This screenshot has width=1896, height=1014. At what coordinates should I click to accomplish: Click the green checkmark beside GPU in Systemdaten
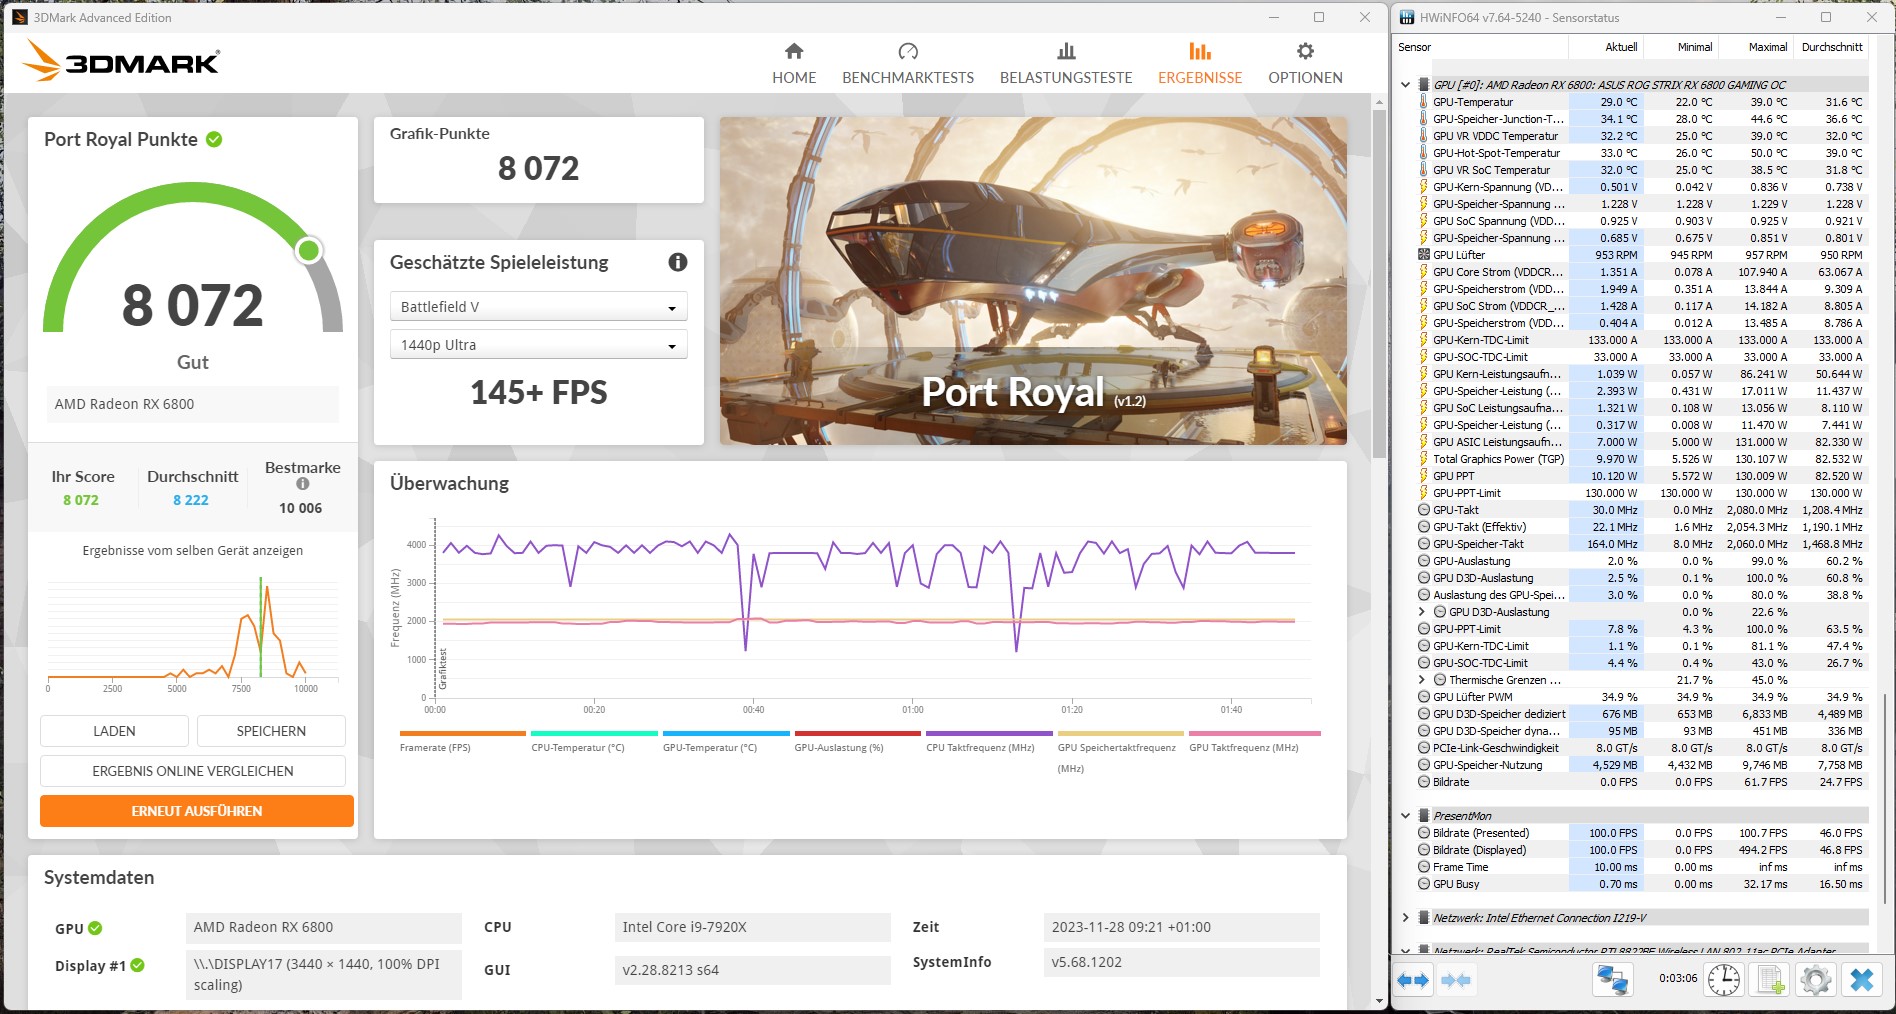click(95, 928)
